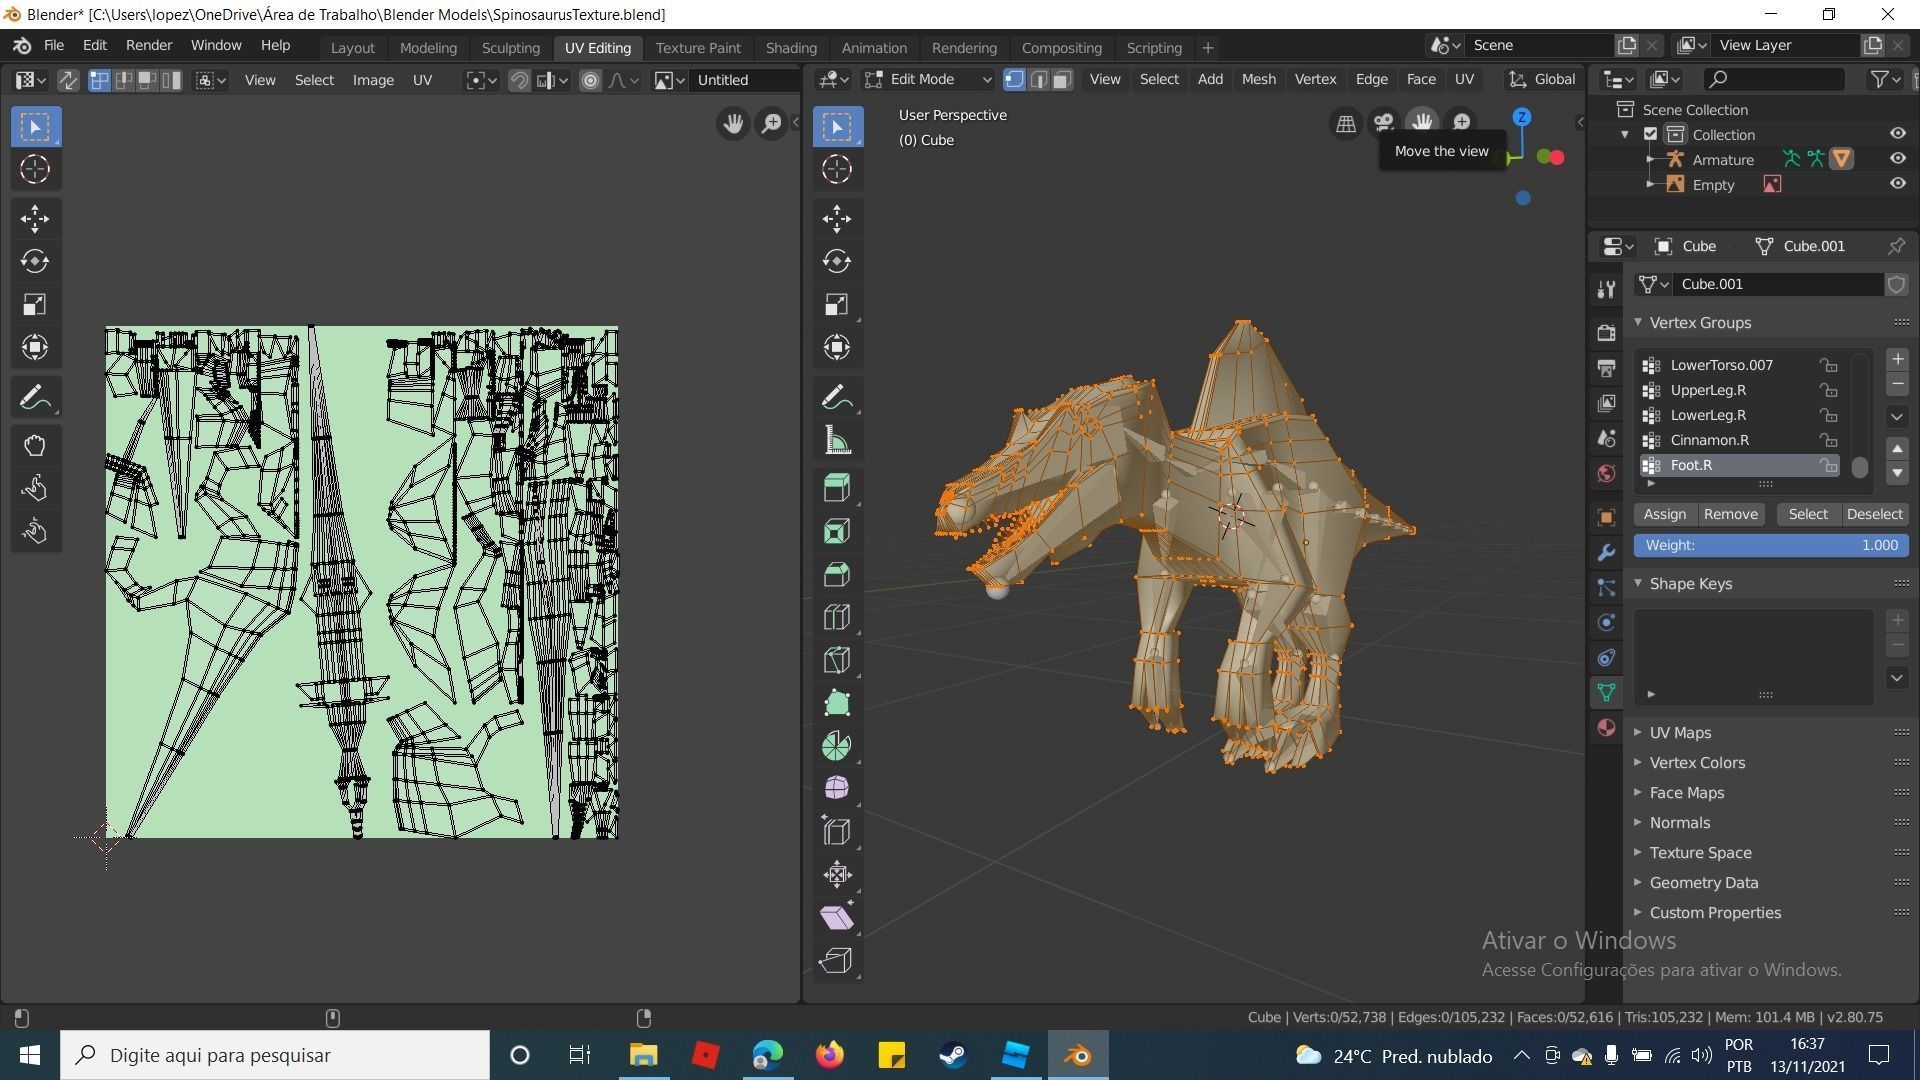
Task: Switch to the Sculpting workspace tab
Action: click(x=510, y=47)
